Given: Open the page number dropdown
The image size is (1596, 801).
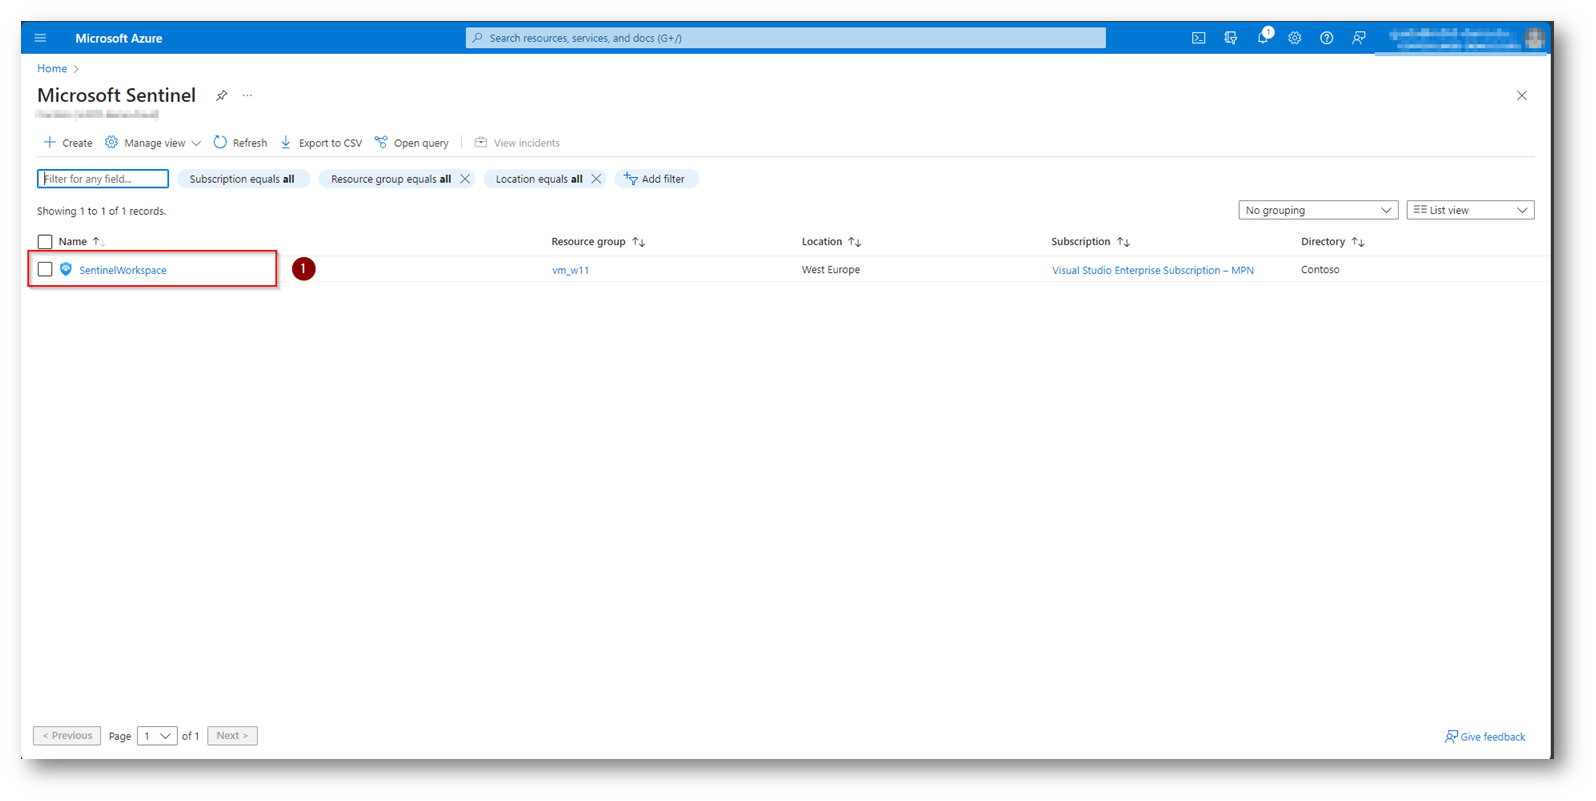Looking at the screenshot, I should [157, 736].
